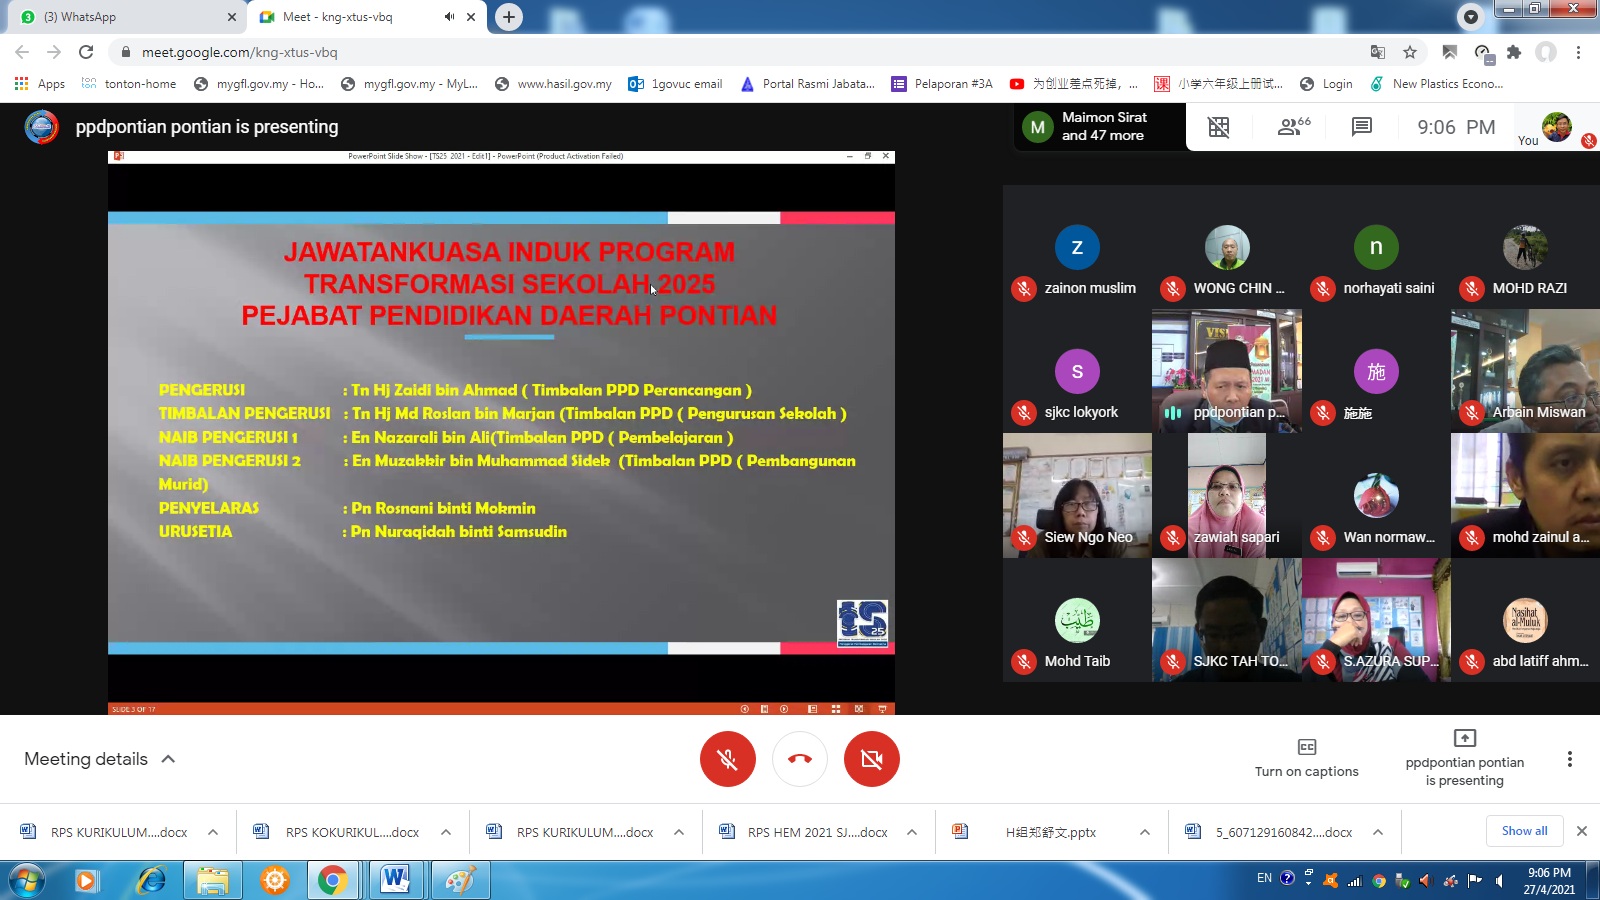This screenshot has height=900, width=1600.
Task: Open options for RPS HEM 2021 download
Action: pyautogui.click(x=911, y=831)
